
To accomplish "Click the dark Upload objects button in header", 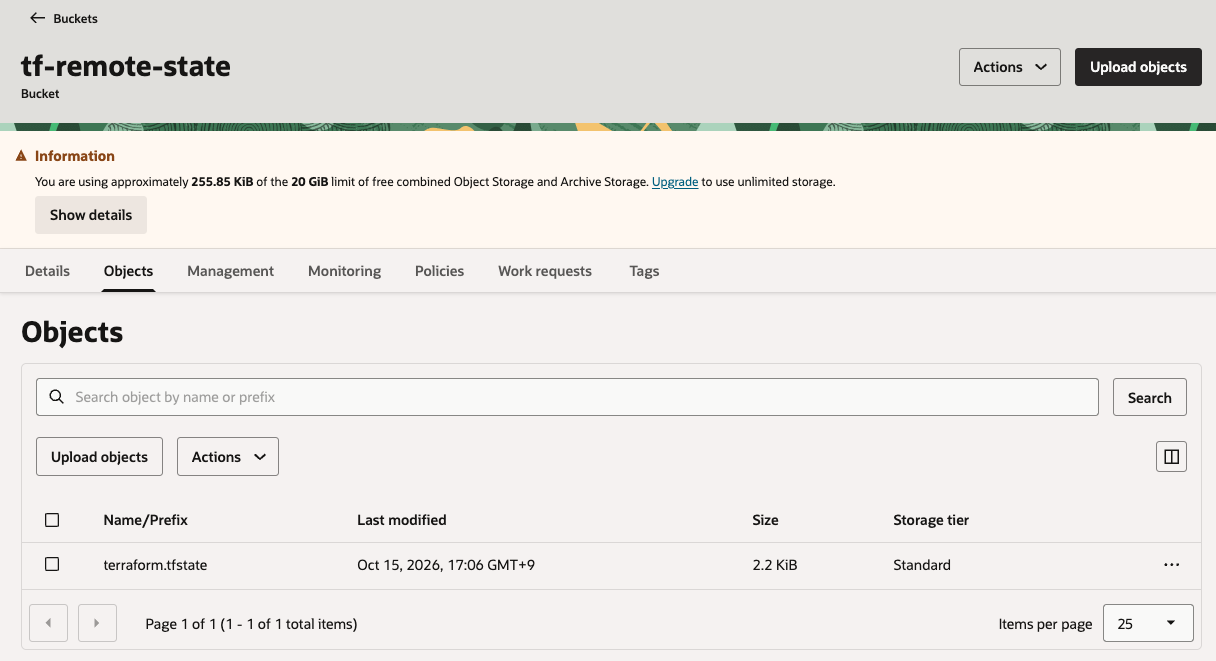I will click(1138, 67).
